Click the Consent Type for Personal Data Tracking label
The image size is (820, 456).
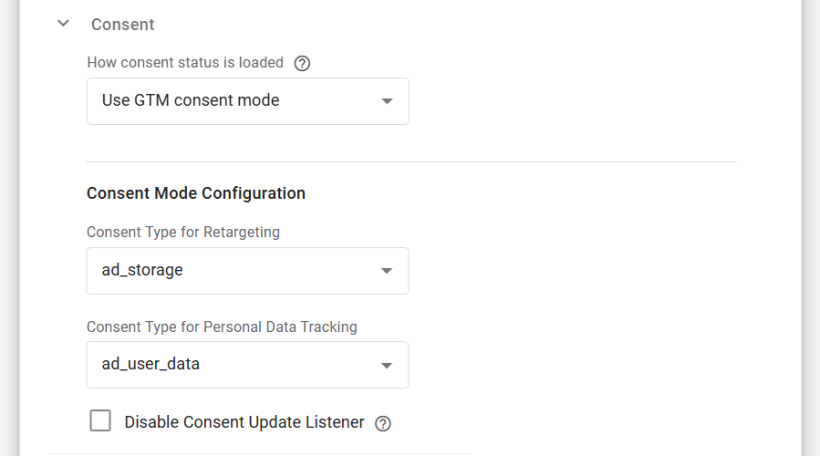[221, 326]
